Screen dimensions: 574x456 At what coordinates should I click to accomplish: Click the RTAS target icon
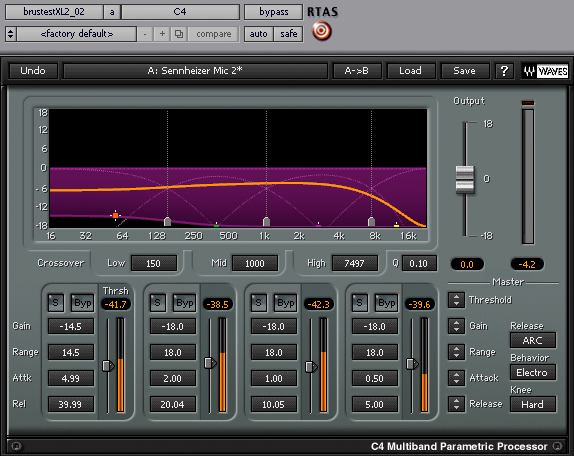point(322,31)
